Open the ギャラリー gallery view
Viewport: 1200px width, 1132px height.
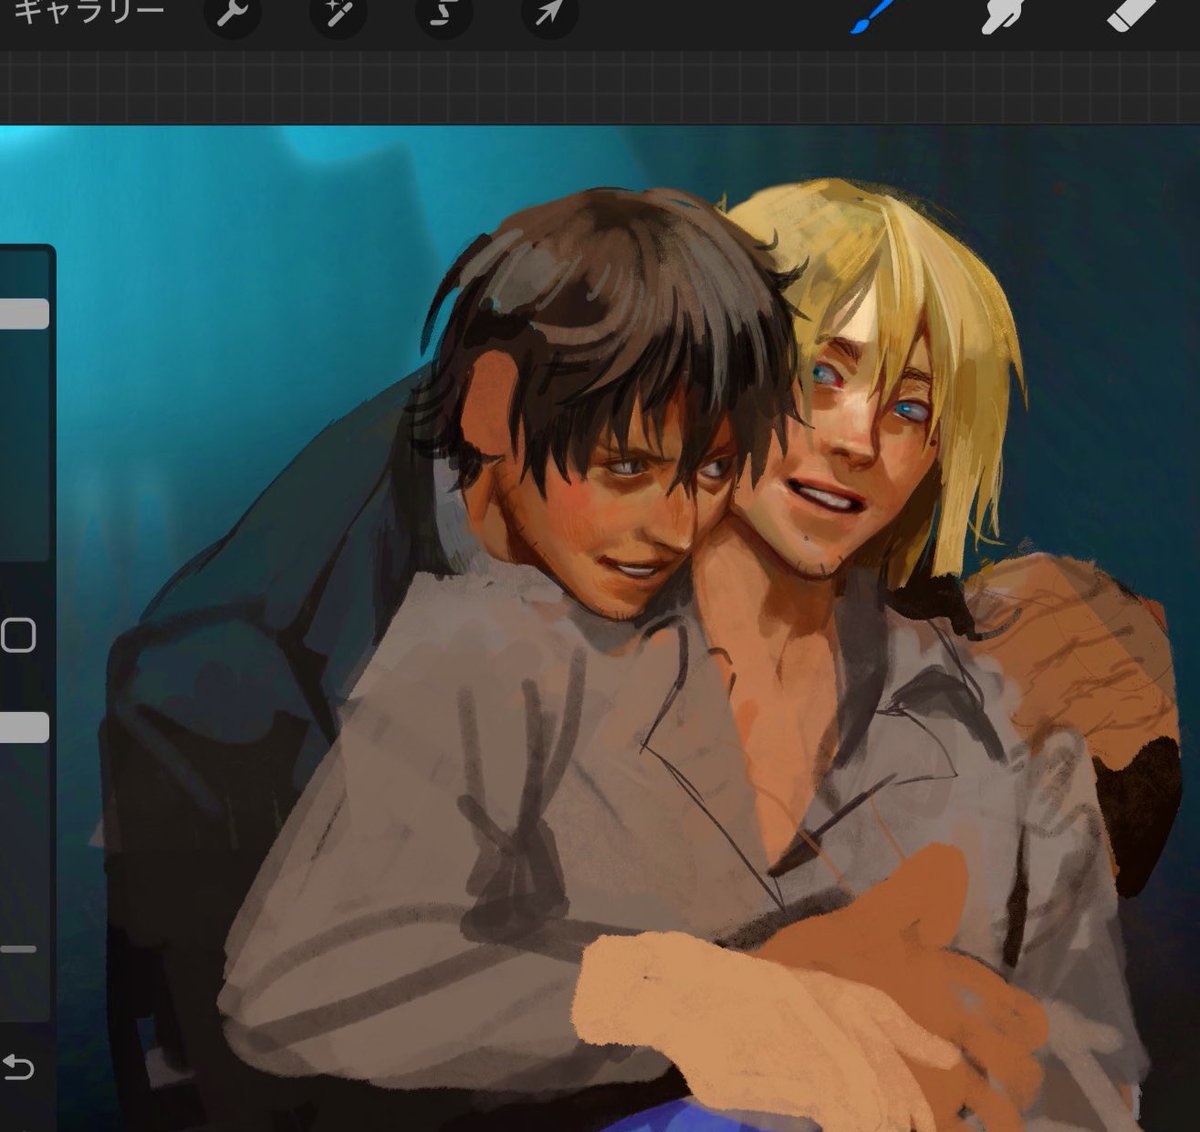[88, 11]
